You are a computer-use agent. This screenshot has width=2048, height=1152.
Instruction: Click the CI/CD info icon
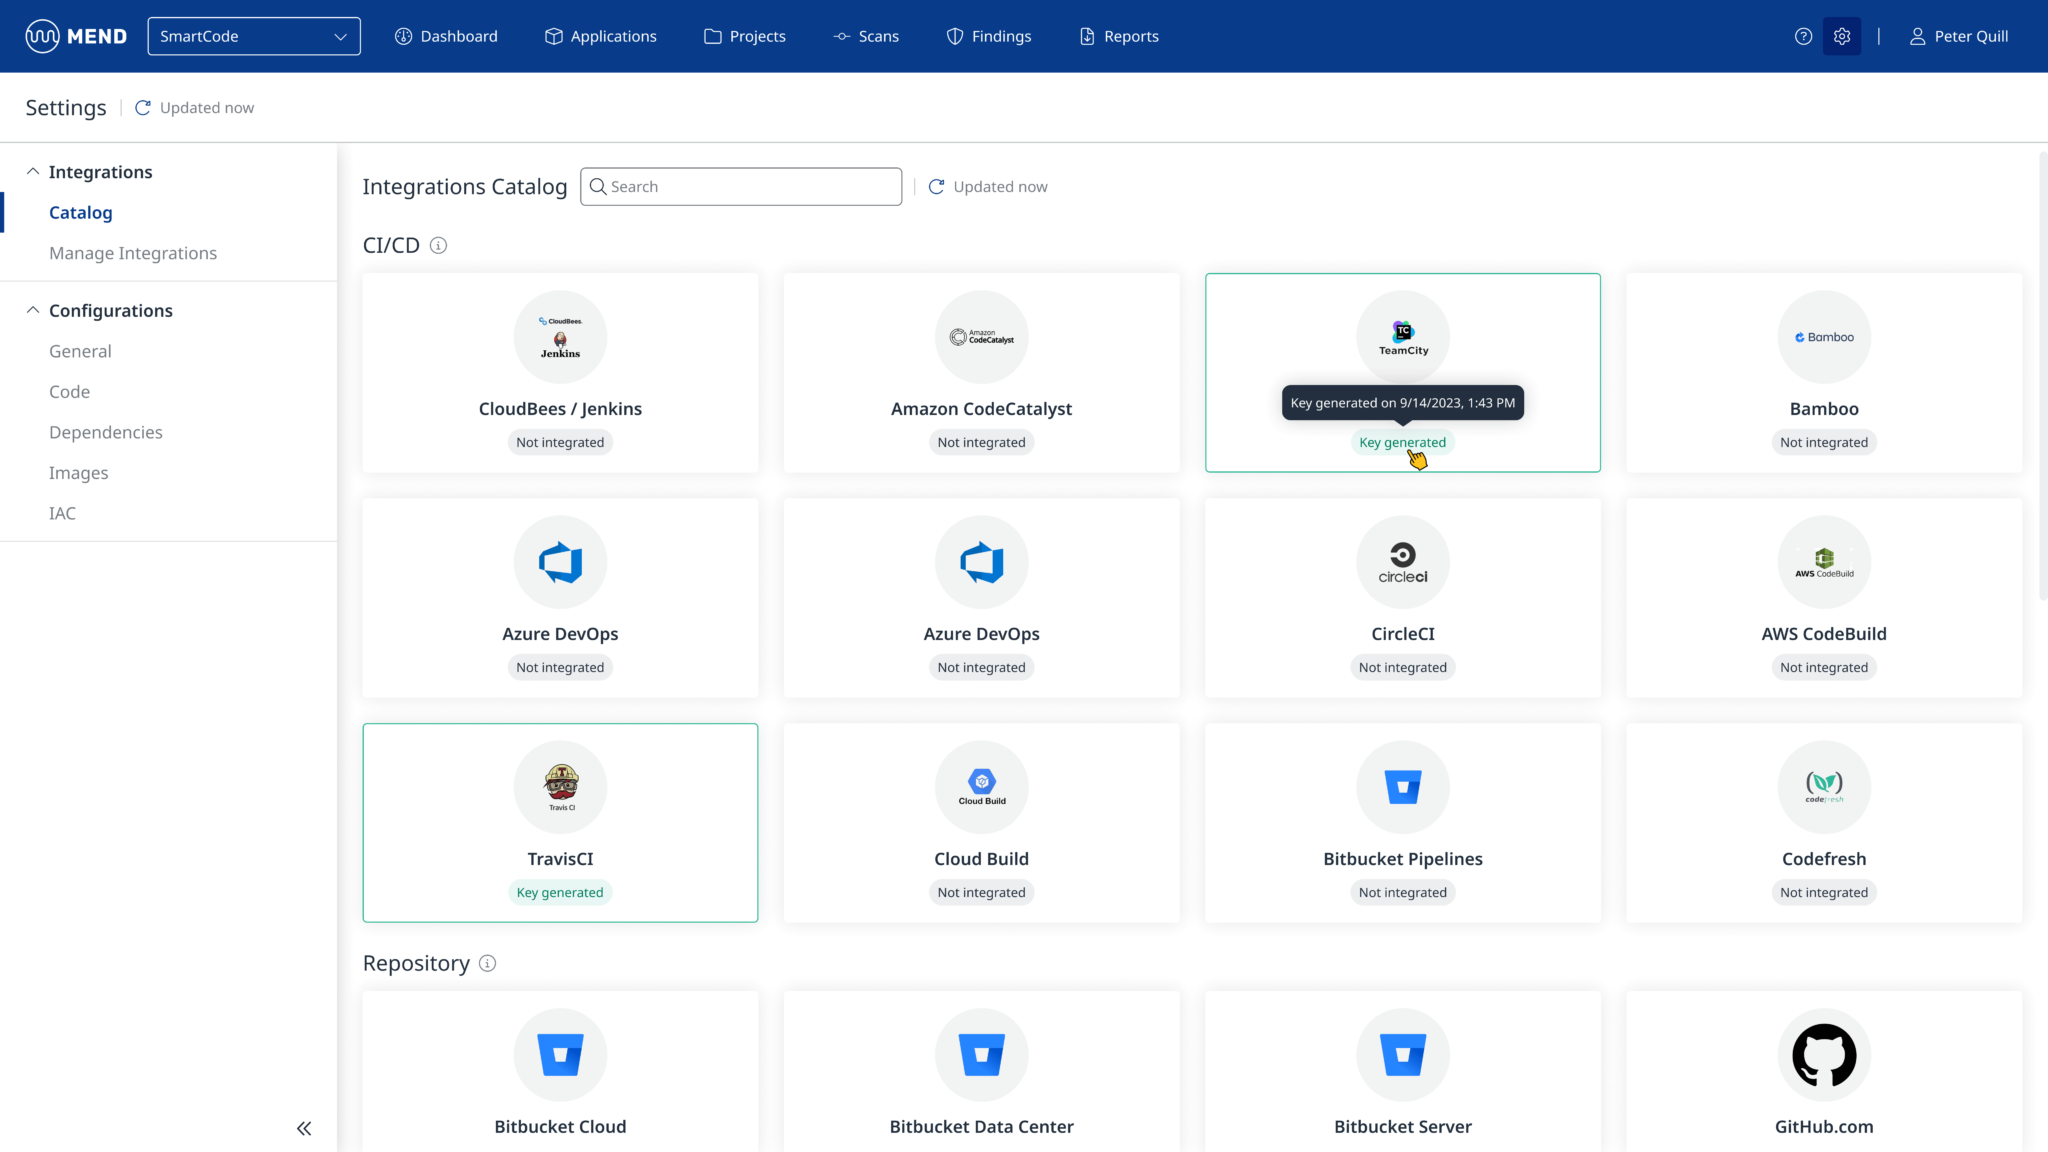tap(438, 246)
